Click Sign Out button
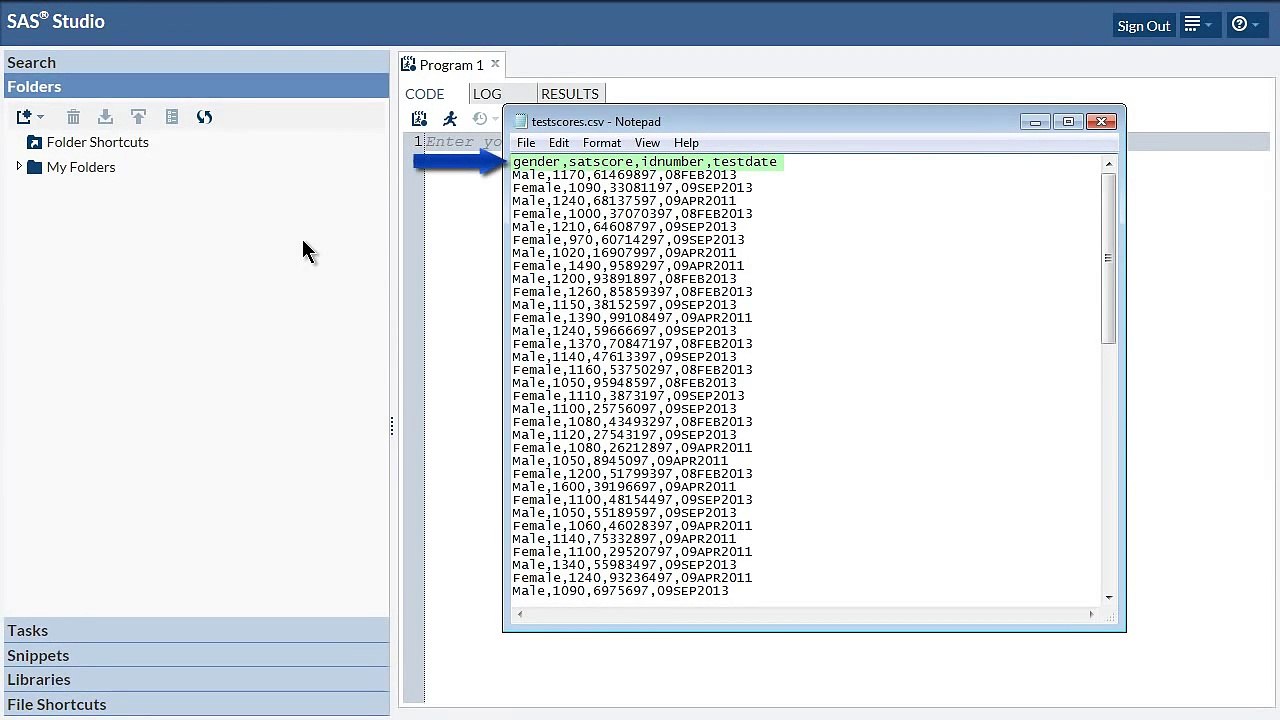The height and width of the screenshot is (720, 1280). click(1143, 26)
